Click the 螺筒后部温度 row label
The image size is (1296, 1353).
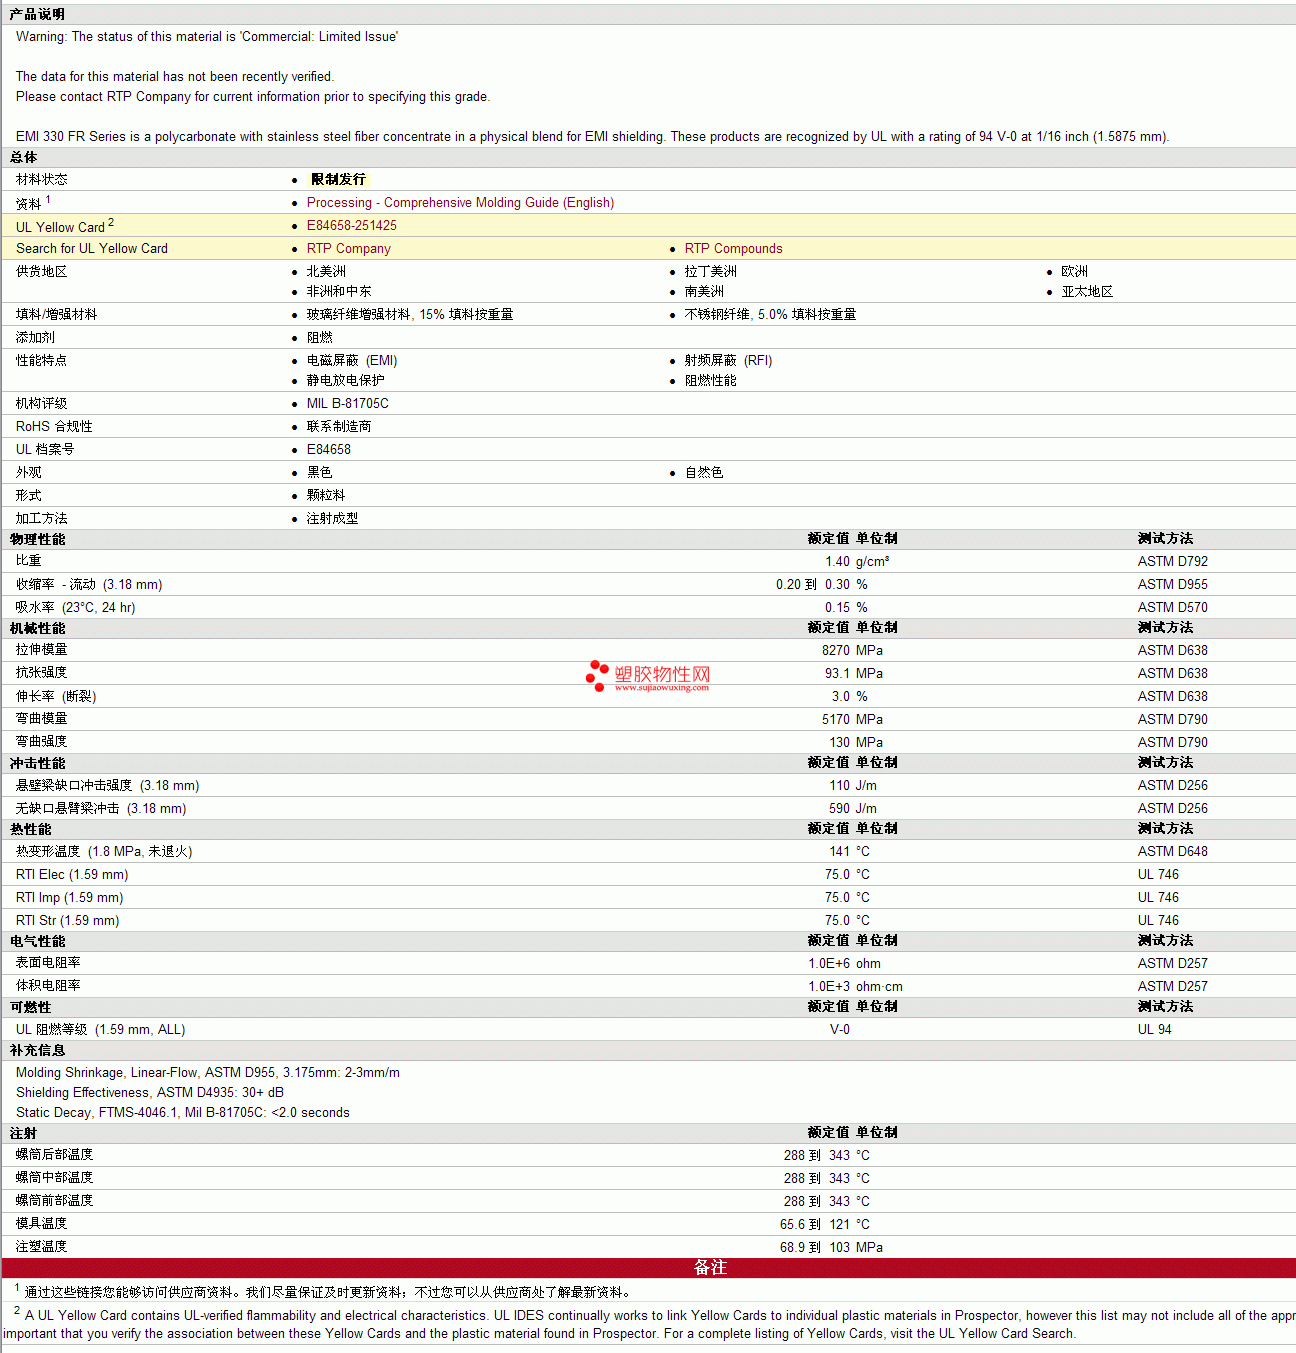[x=54, y=1154]
